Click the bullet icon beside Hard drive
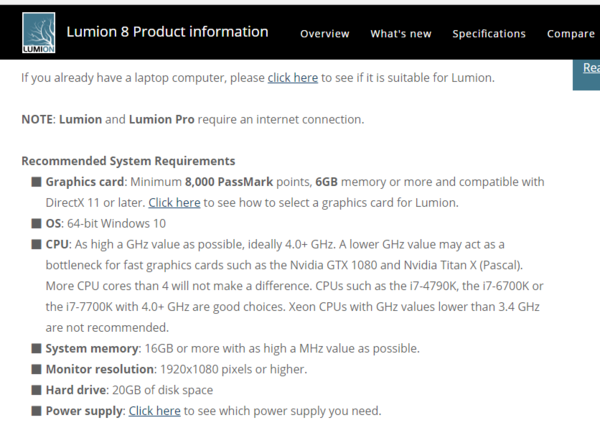 pyautogui.click(x=36, y=390)
